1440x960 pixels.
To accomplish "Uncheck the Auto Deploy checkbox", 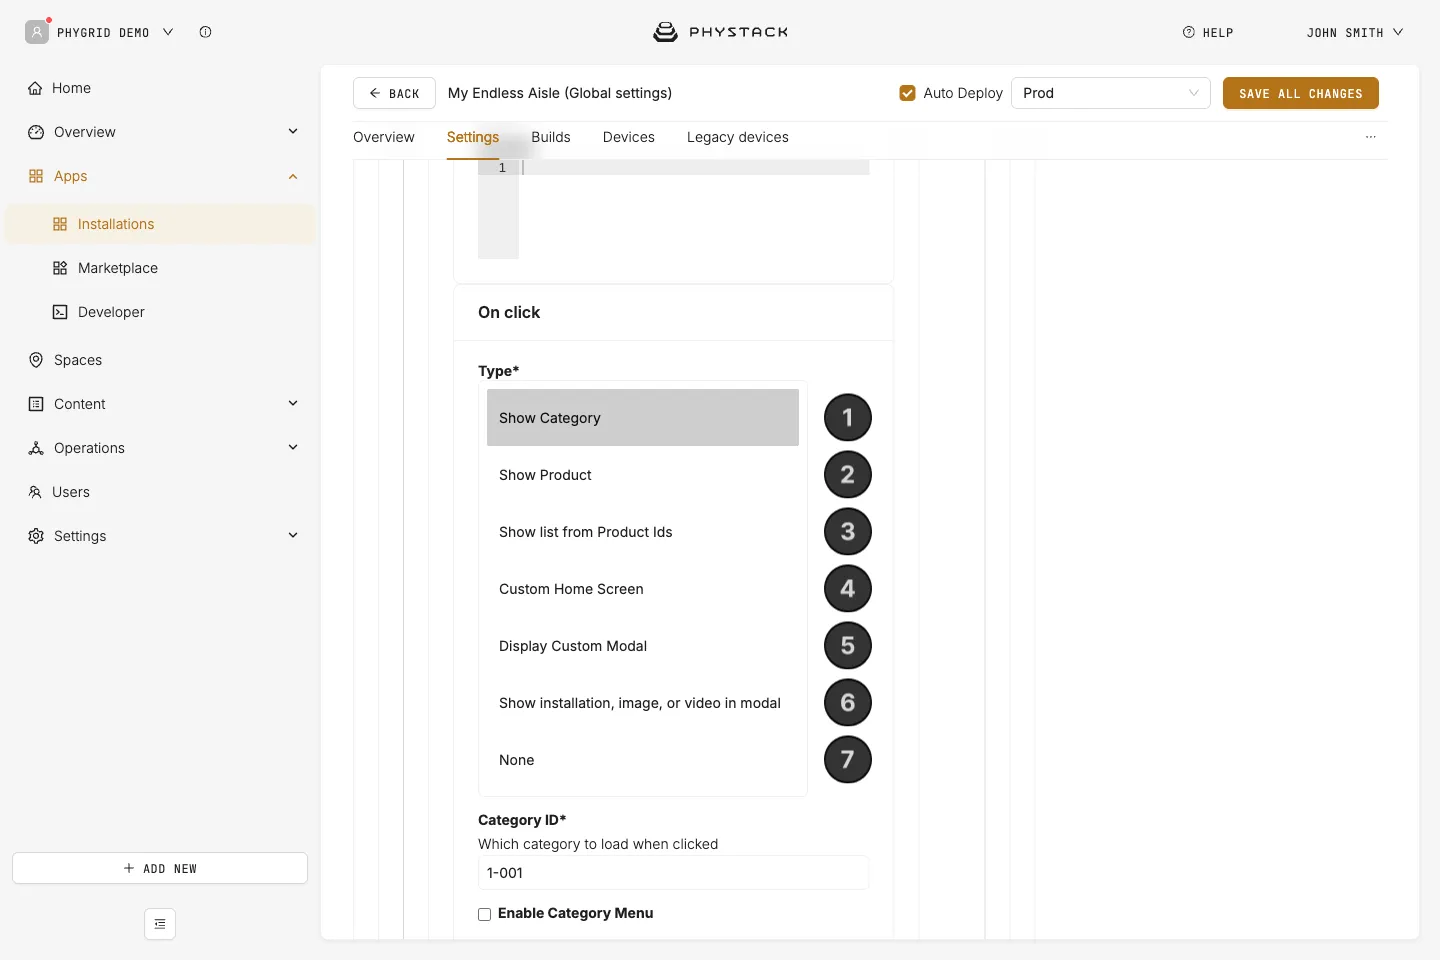I will pyautogui.click(x=908, y=93).
